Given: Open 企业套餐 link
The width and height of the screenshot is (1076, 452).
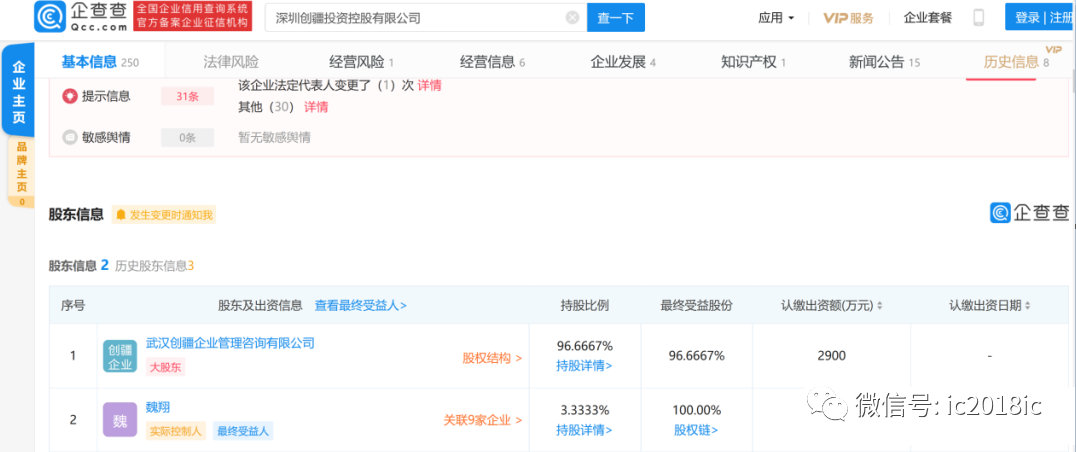Looking at the screenshot, I should pyautogui.click(x=926, y=19).
